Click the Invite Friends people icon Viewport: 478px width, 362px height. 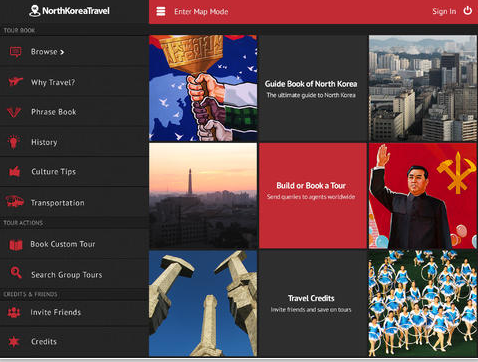[14, 312]
